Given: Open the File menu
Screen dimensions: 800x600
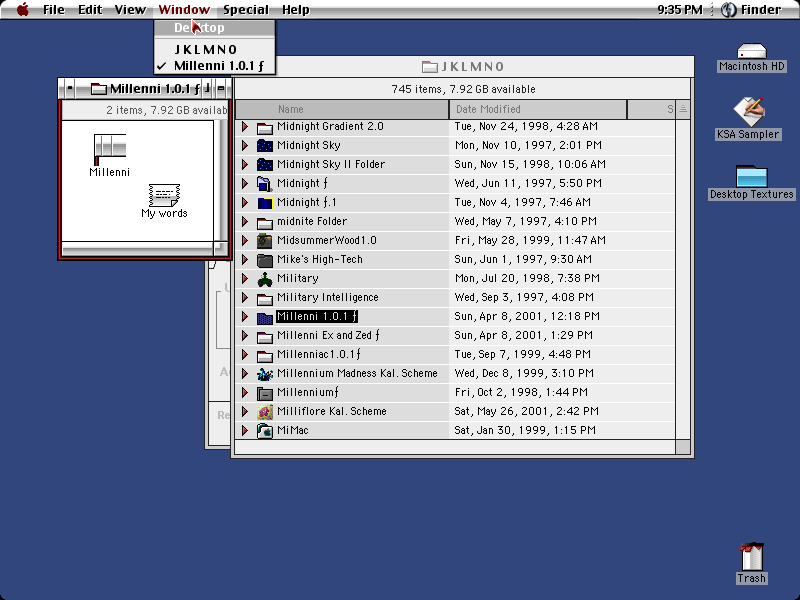Looking at the screenshot, I should [x=54, y=9].
